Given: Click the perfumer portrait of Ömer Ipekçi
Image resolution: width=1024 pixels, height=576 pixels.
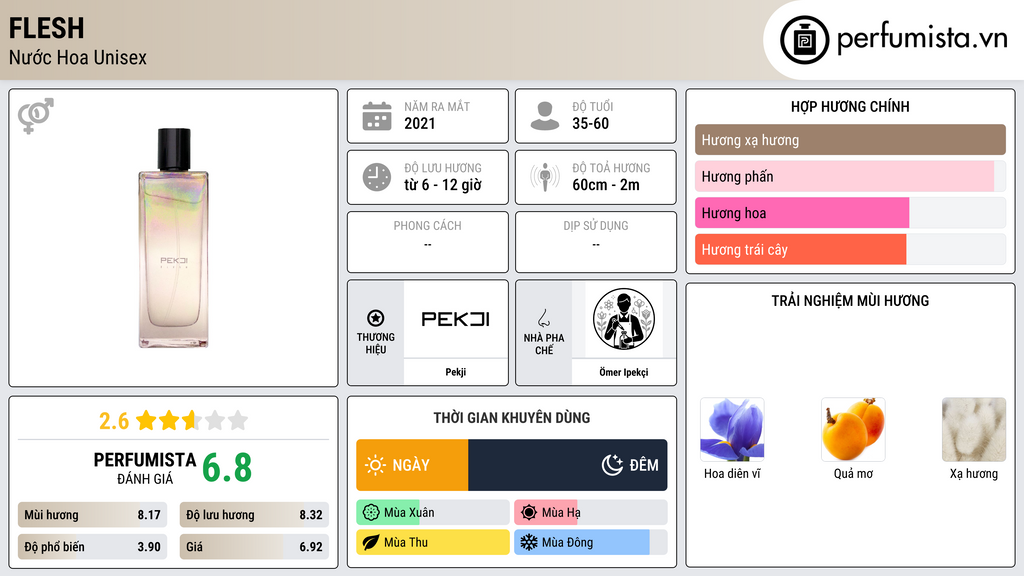Looking at the screenshot, I should pyautogui.click(x=624, y=319).
